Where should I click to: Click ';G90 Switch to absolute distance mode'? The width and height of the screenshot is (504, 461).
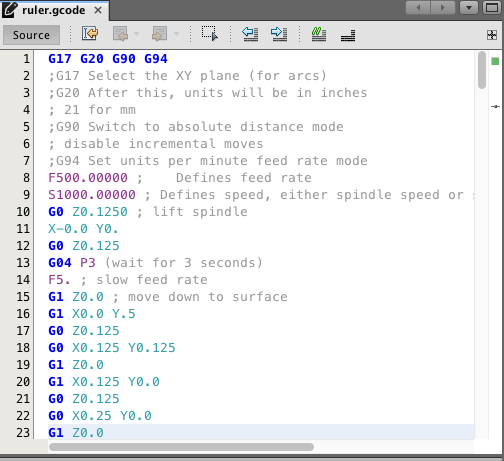(x=196, y=127)
